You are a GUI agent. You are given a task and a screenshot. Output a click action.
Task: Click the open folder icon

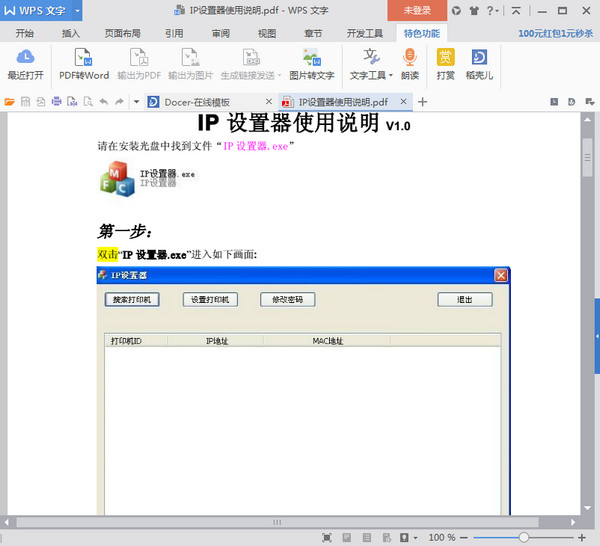(x=10, y=102)
